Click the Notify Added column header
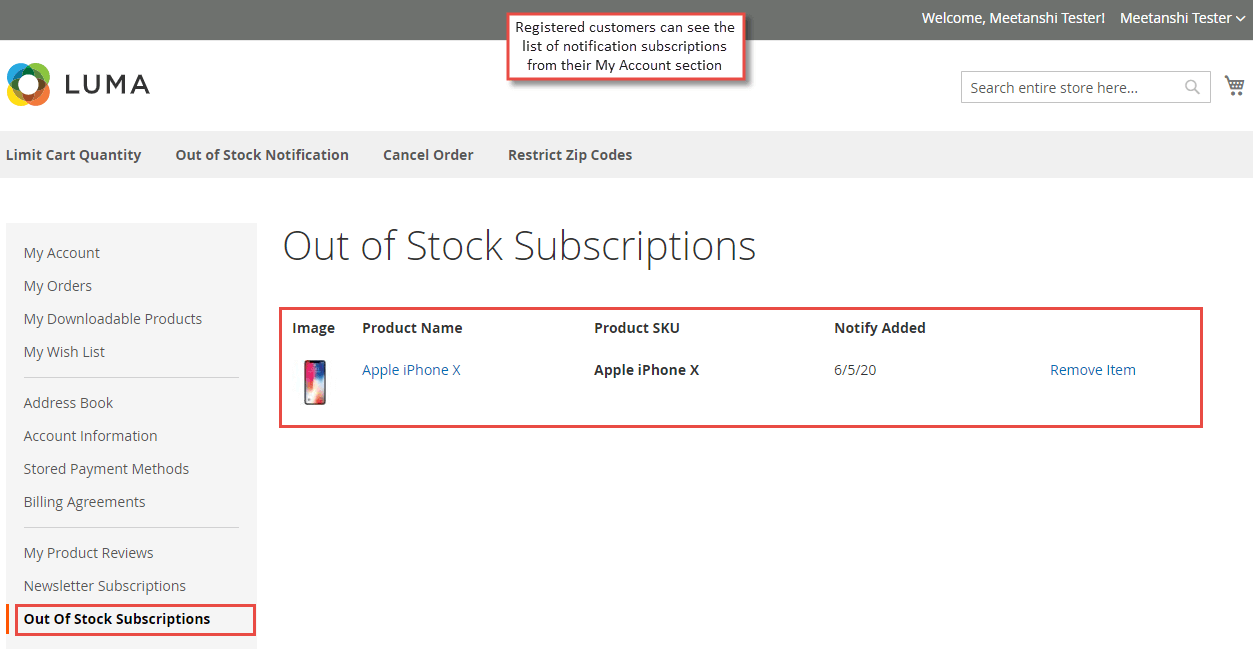The image size is (1253, 656). [x=880, y=328]
